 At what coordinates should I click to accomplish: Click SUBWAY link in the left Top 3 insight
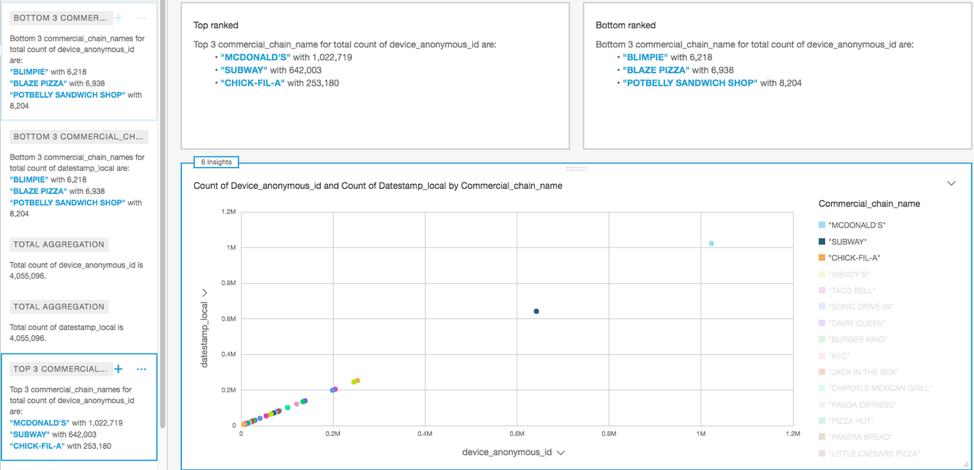point(29,434)
